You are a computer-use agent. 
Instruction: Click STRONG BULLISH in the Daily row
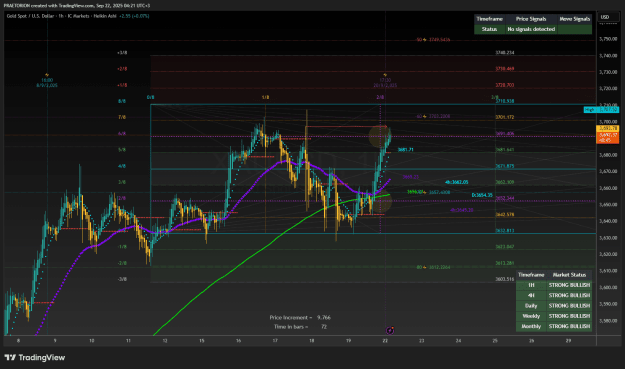click(x=569, y=306)
